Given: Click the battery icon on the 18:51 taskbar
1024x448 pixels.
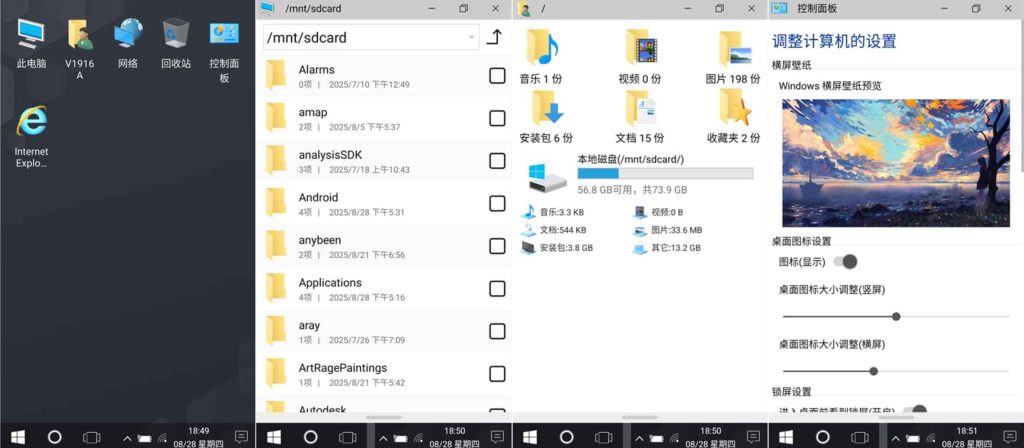Looking at the screenshot, I should [913, 438].
